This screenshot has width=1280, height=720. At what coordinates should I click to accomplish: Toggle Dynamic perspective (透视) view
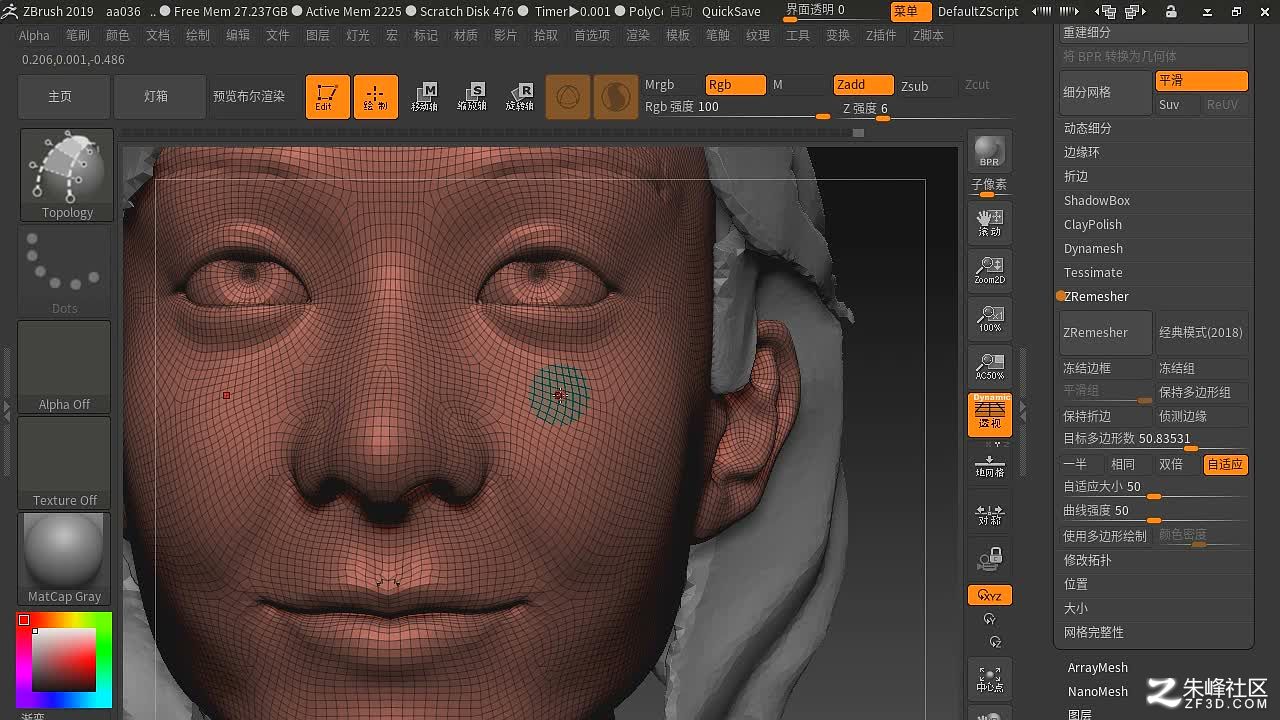pos(990,414)
